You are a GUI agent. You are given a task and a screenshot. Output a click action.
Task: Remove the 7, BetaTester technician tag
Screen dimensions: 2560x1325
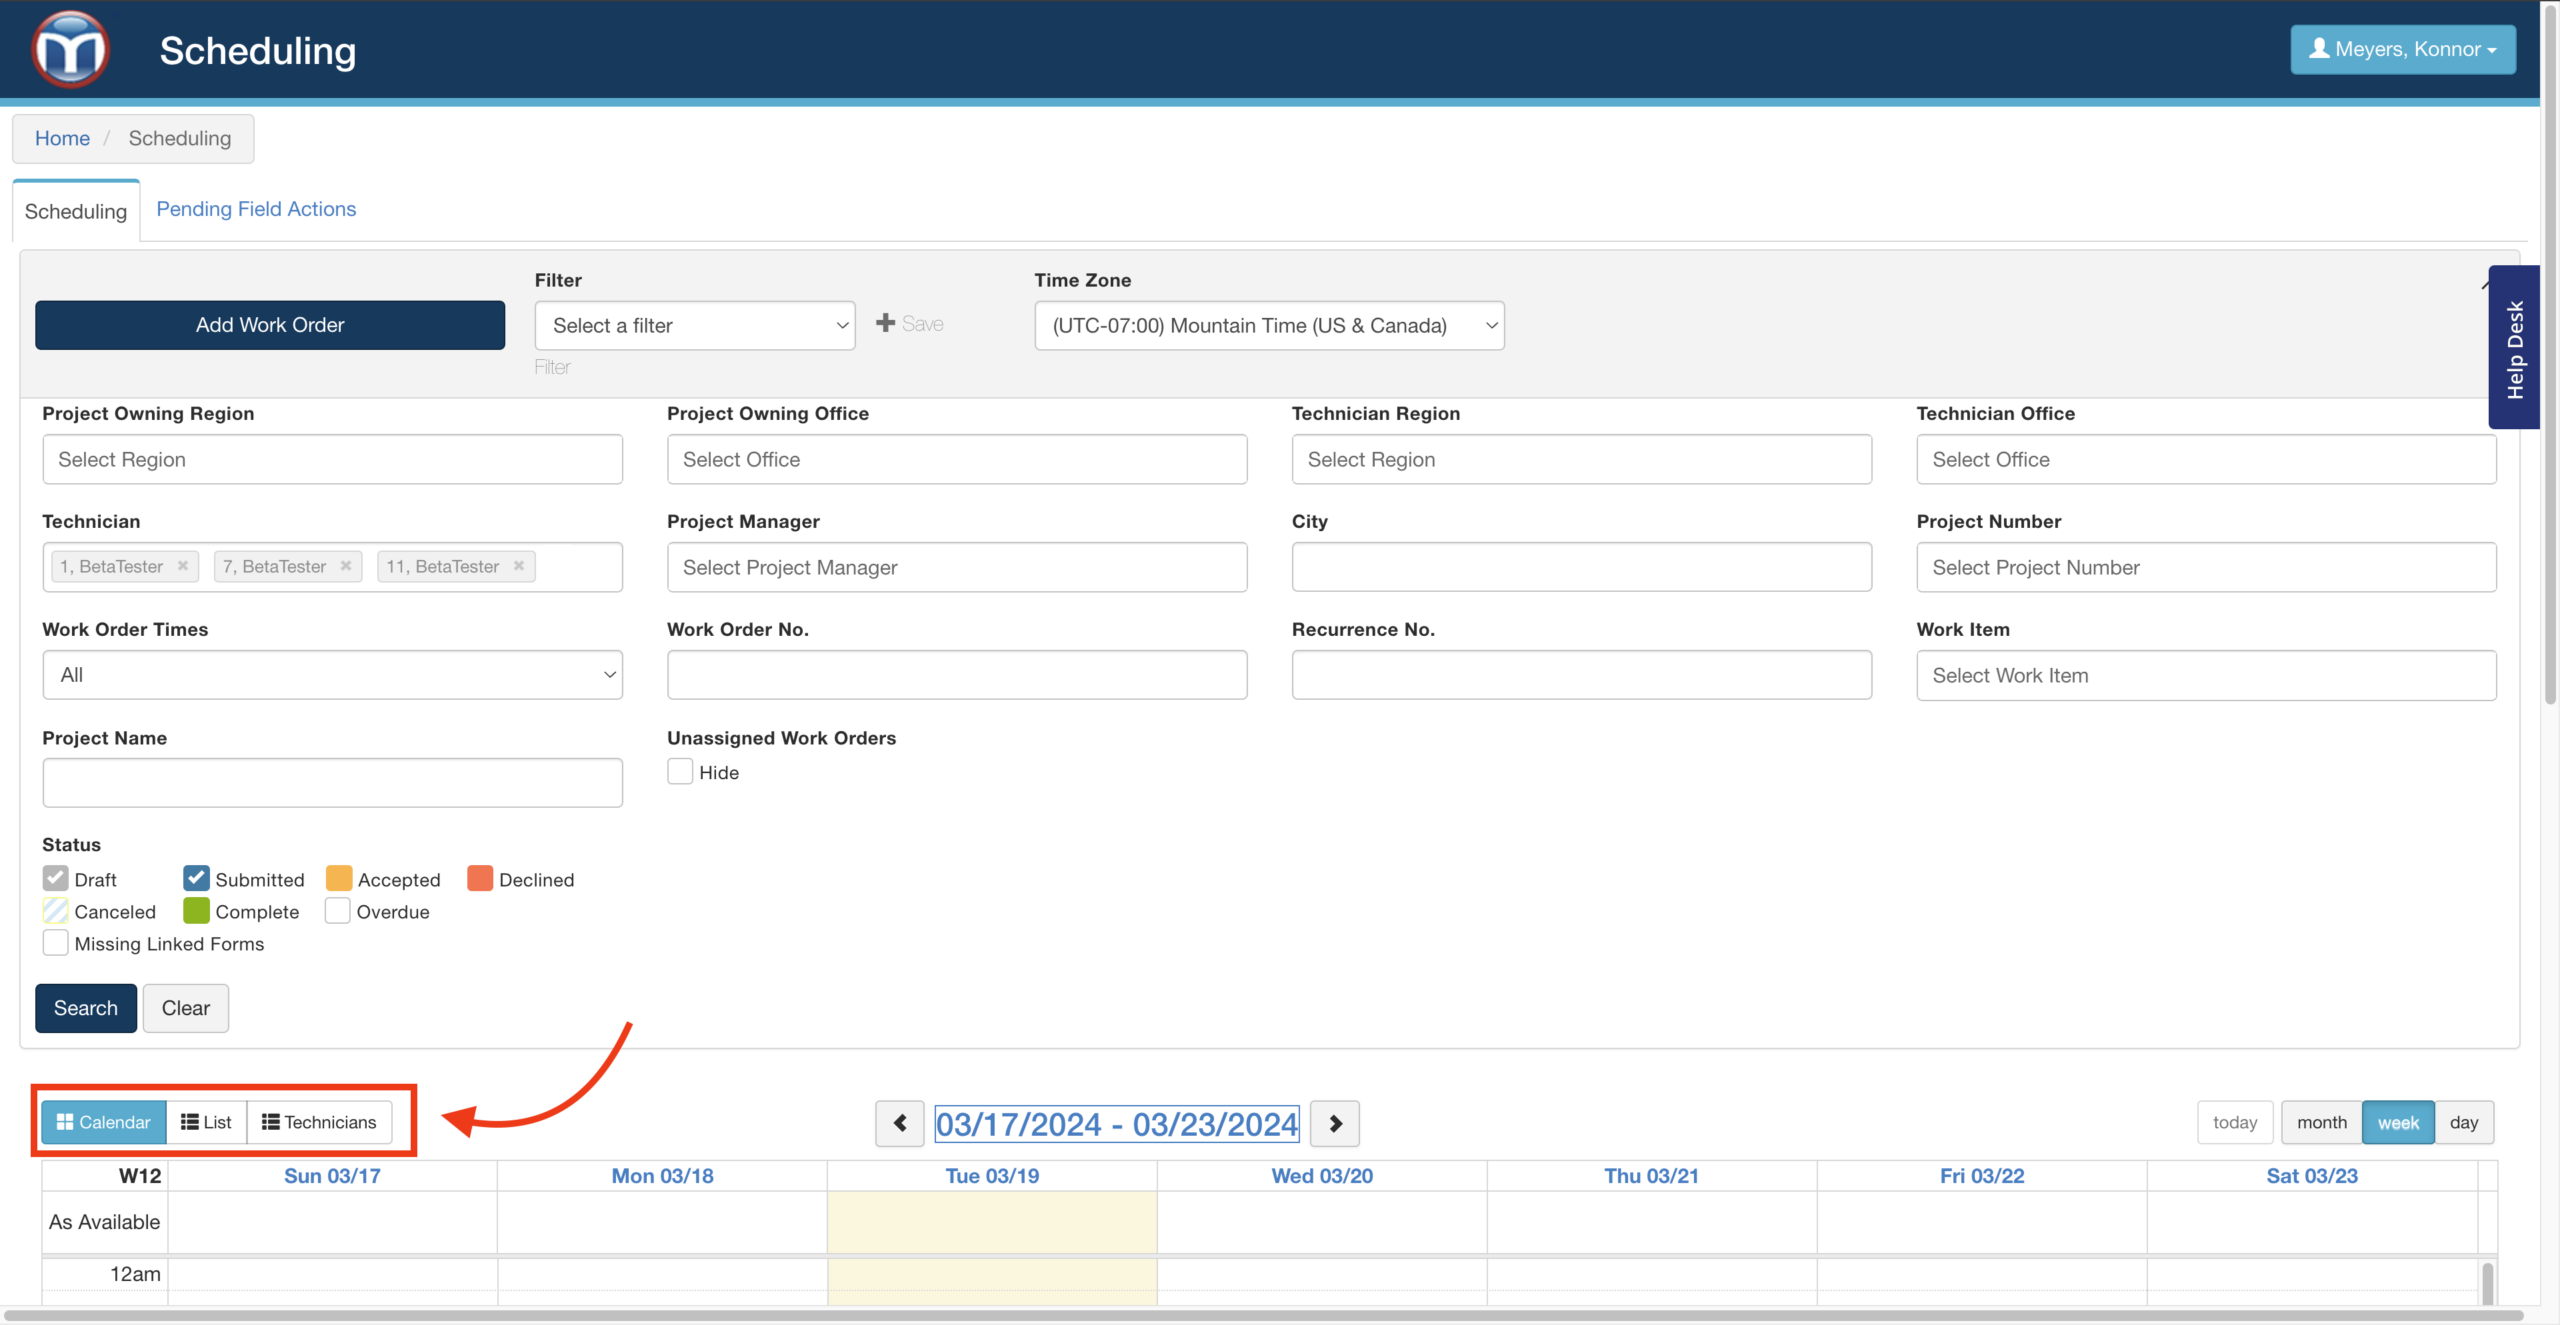346,566
